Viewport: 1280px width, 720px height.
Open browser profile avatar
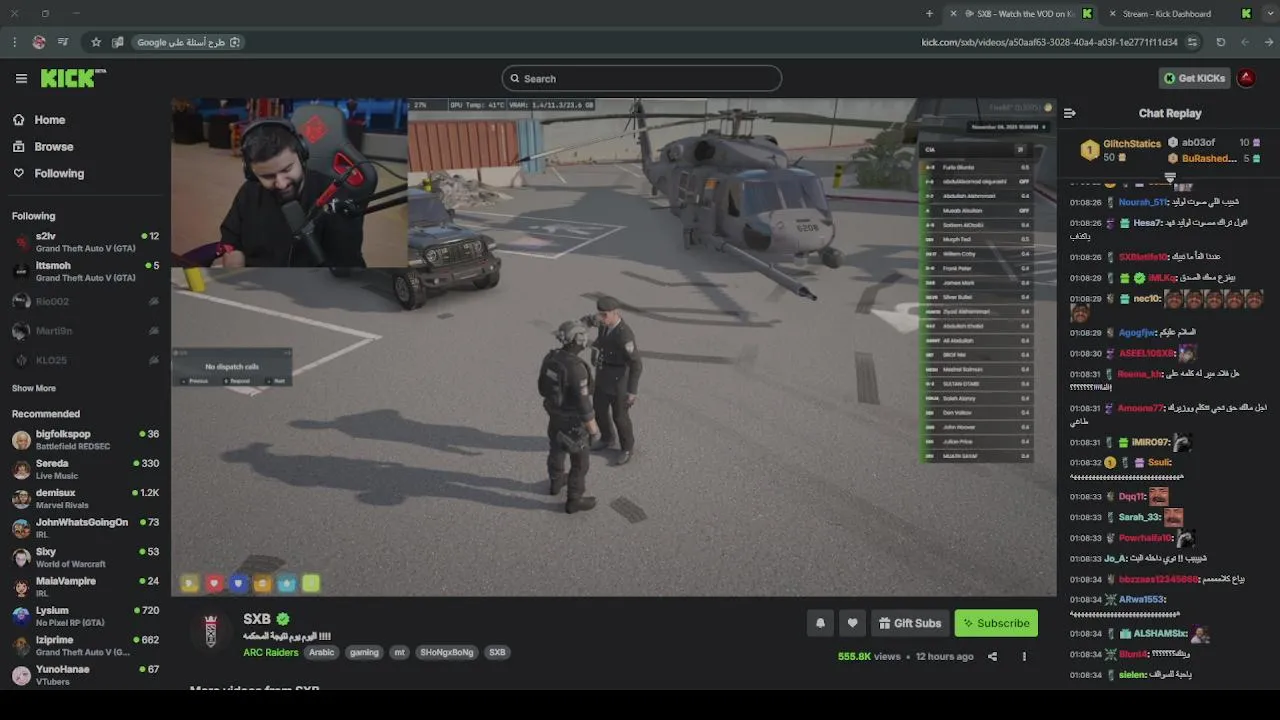pos(39,42)
